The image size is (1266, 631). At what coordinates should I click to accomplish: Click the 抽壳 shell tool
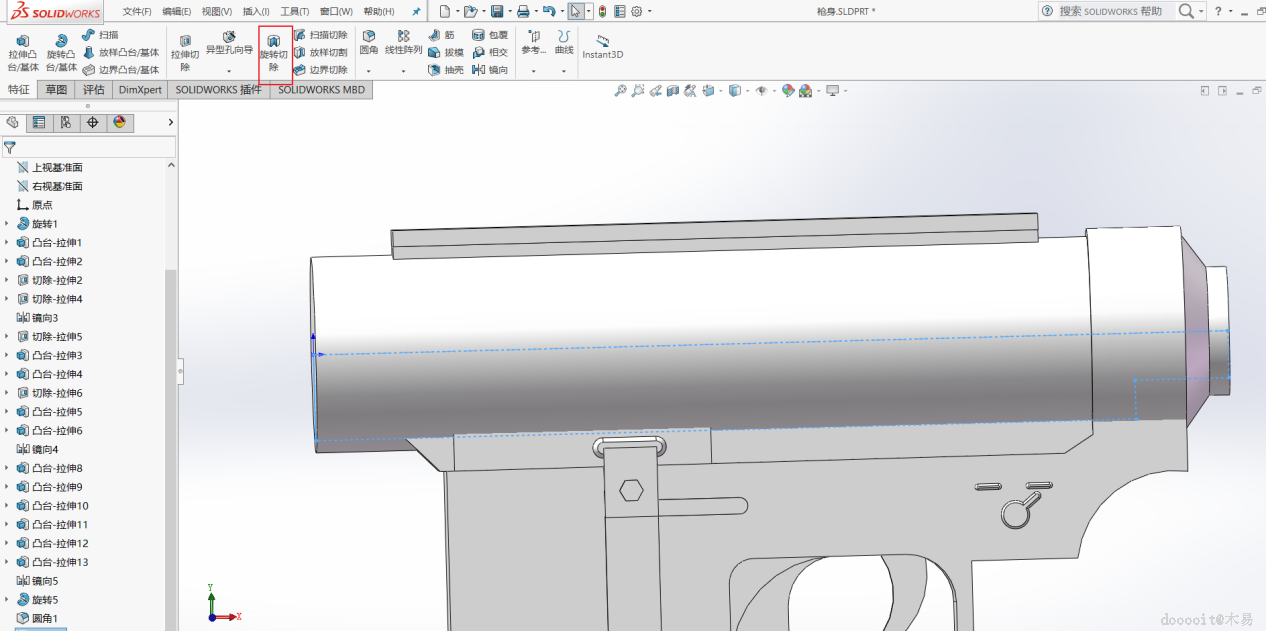446,70
